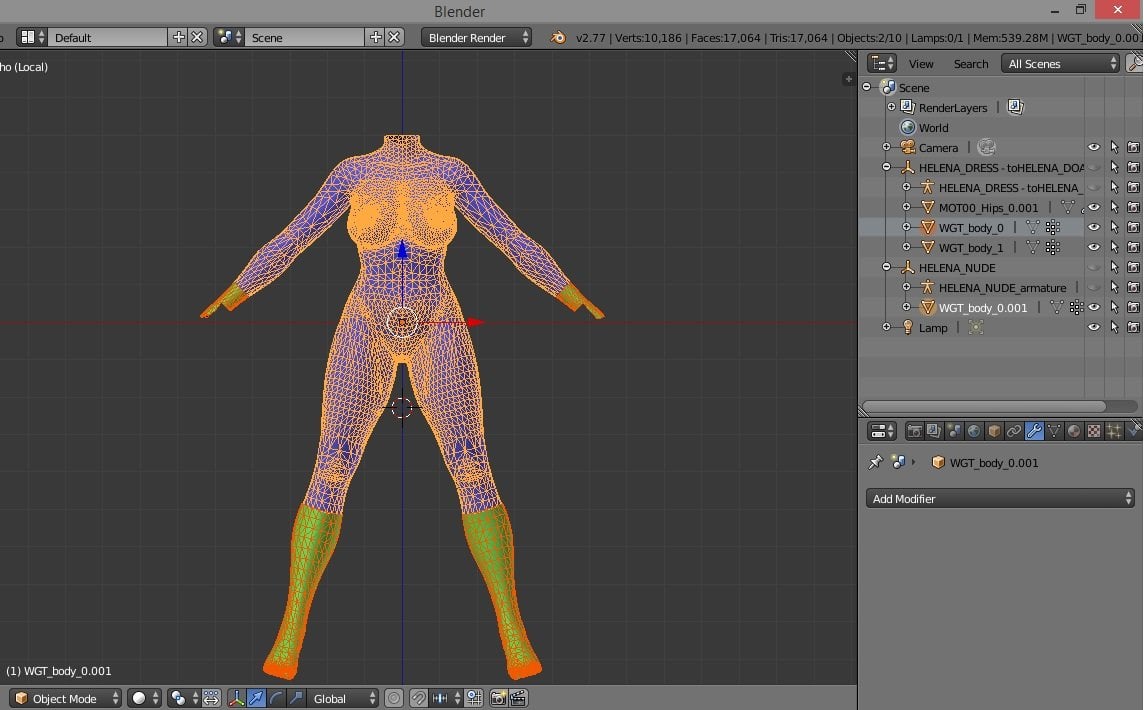Screen dimensions: 1144x710
Task: Expand the RenderLayers node
Action: pos(891,107)
